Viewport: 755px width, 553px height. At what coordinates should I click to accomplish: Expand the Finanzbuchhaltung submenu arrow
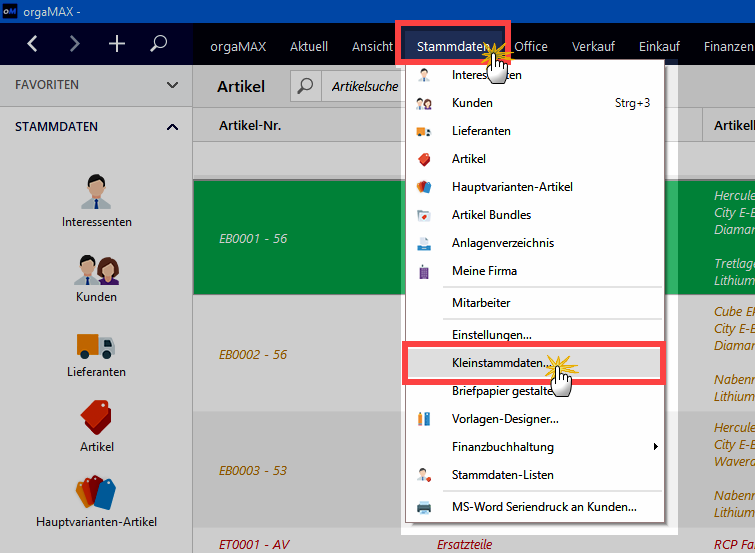pos(655,447)
